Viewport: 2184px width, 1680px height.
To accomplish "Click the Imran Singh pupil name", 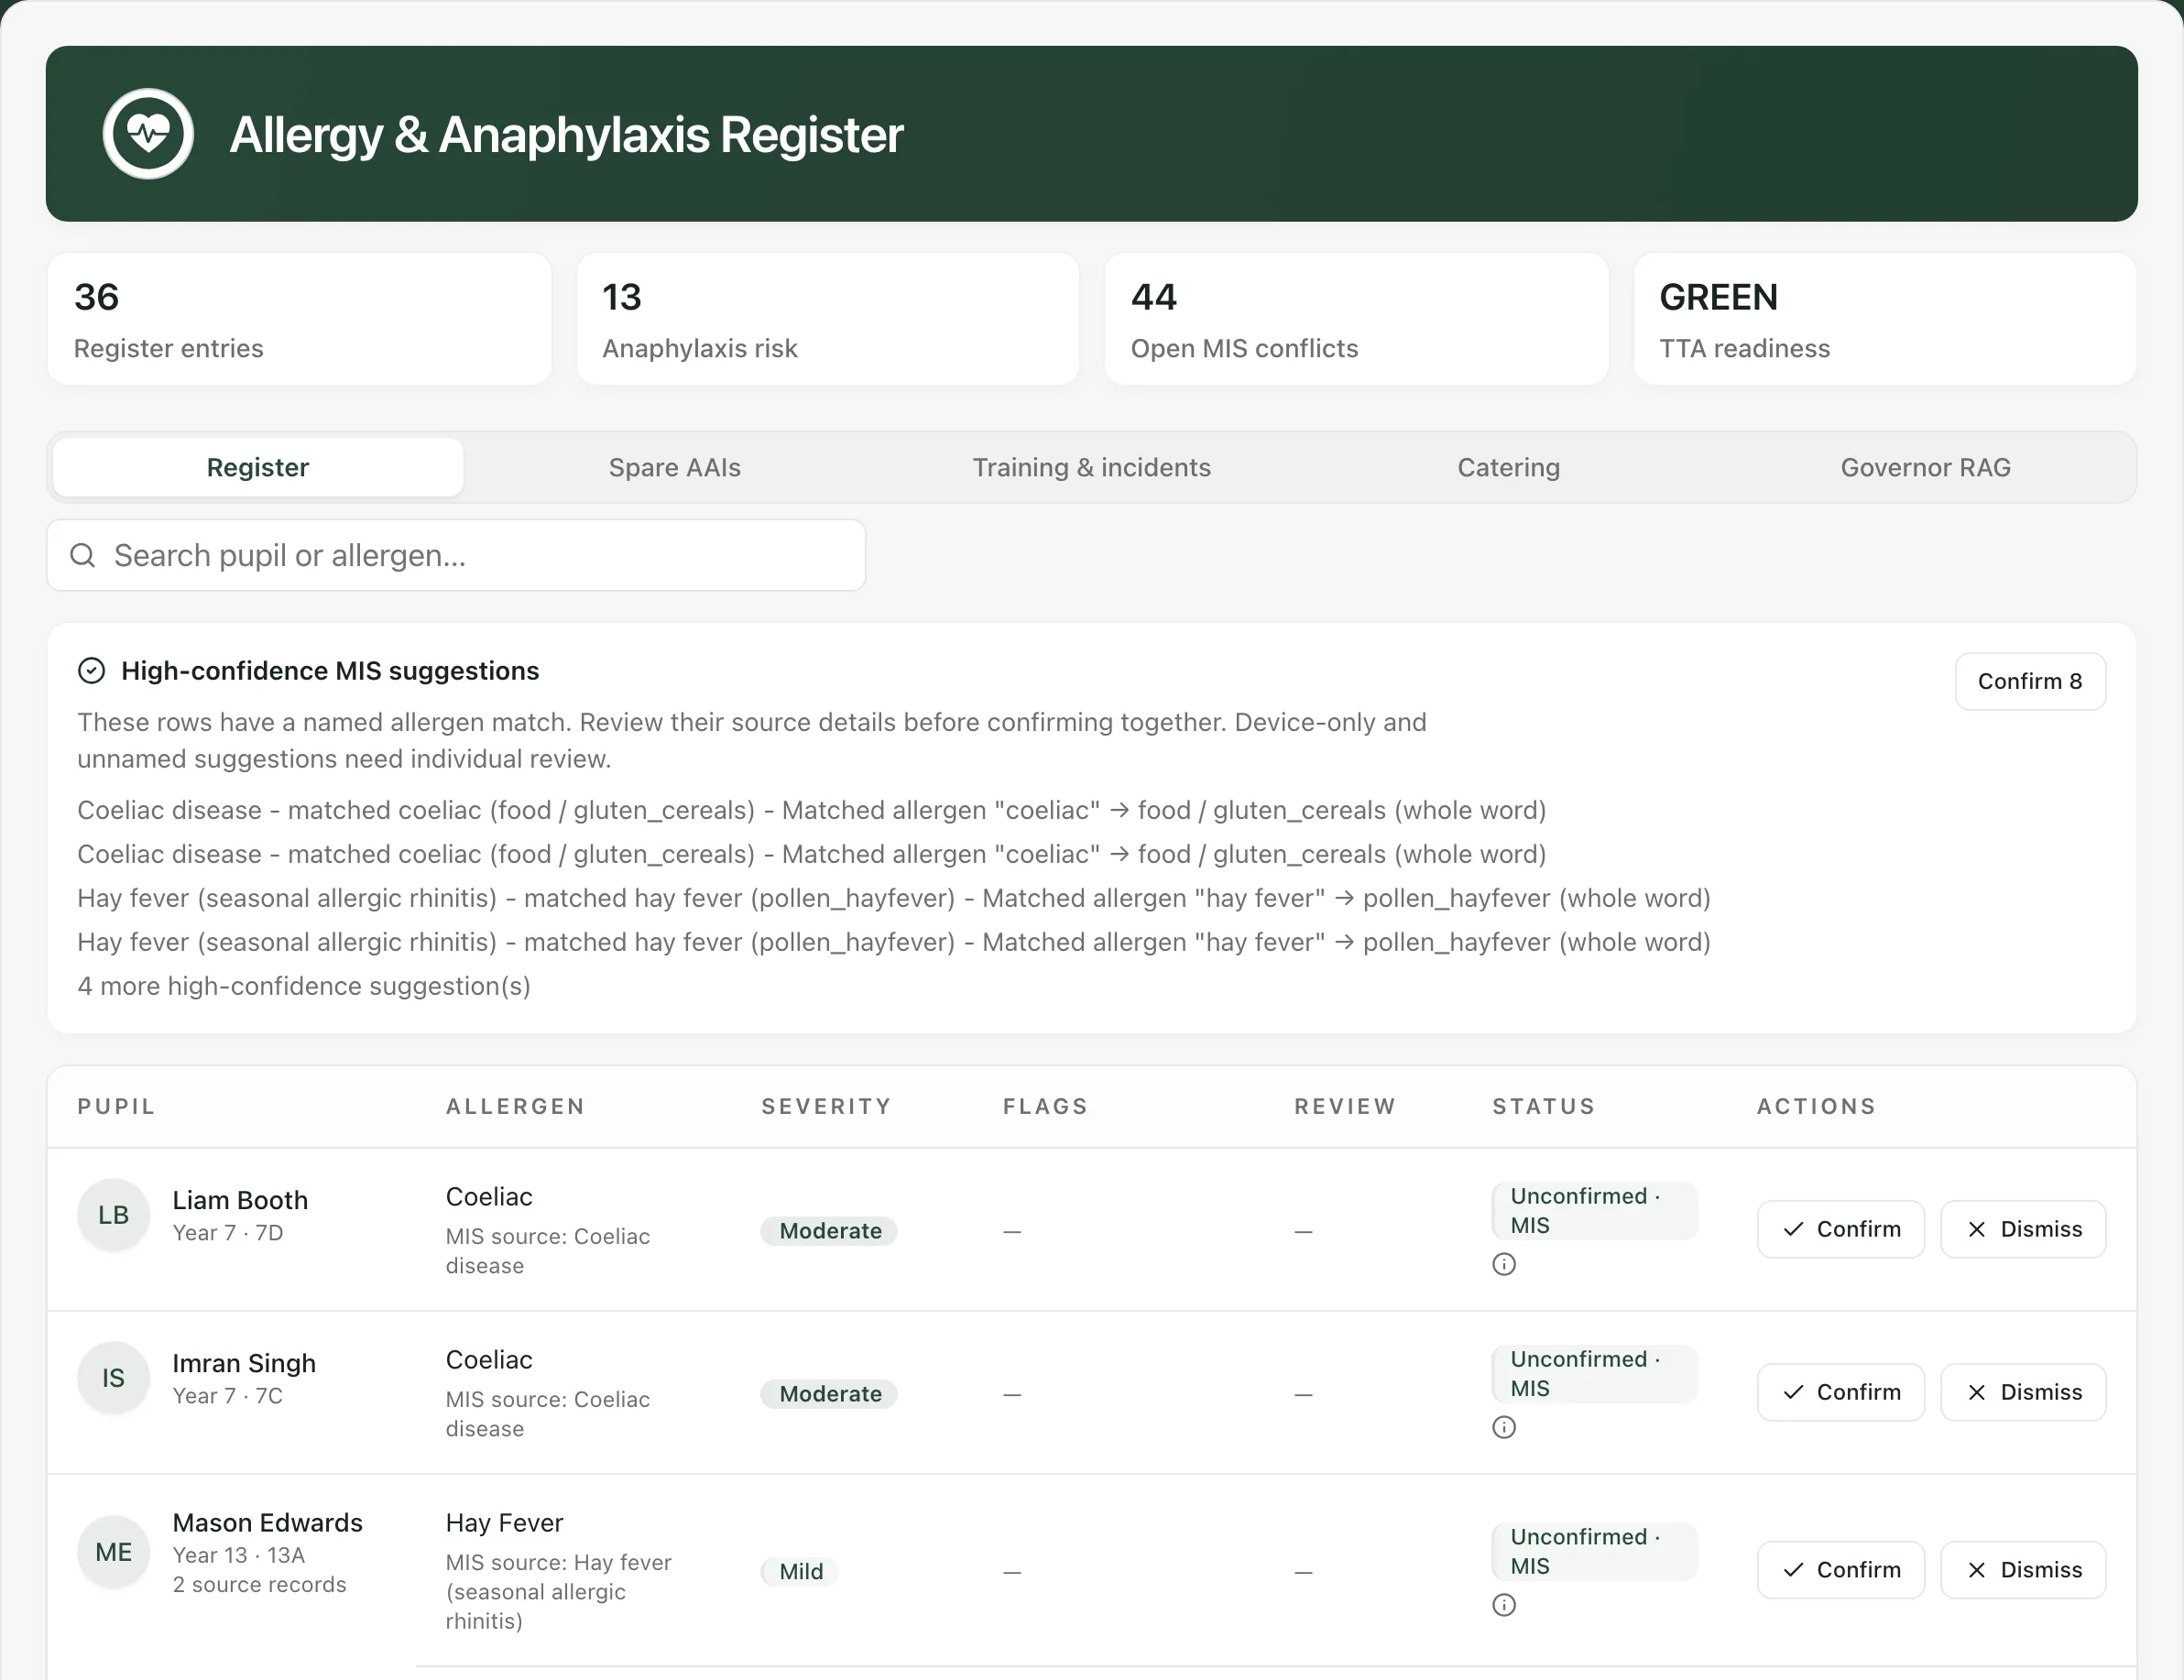I will pos(244,1363).
